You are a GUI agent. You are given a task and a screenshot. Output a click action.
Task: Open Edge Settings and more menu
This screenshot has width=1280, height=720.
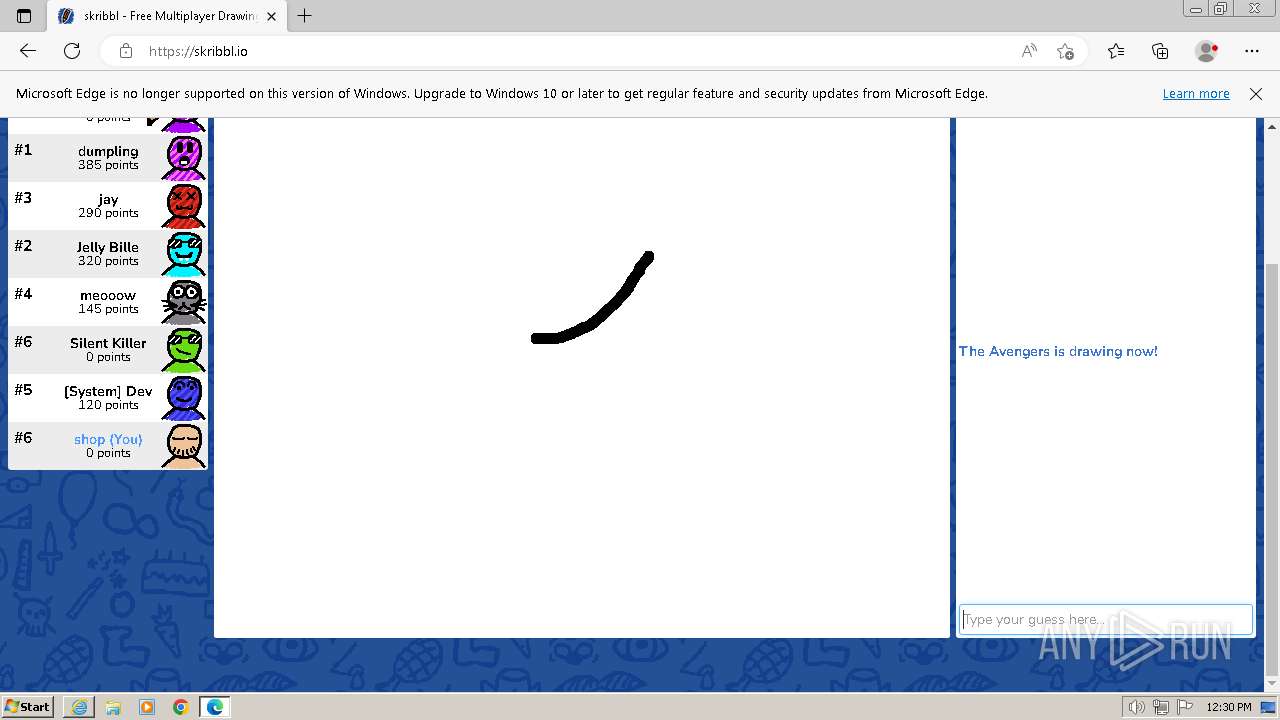pos(1252,51)
